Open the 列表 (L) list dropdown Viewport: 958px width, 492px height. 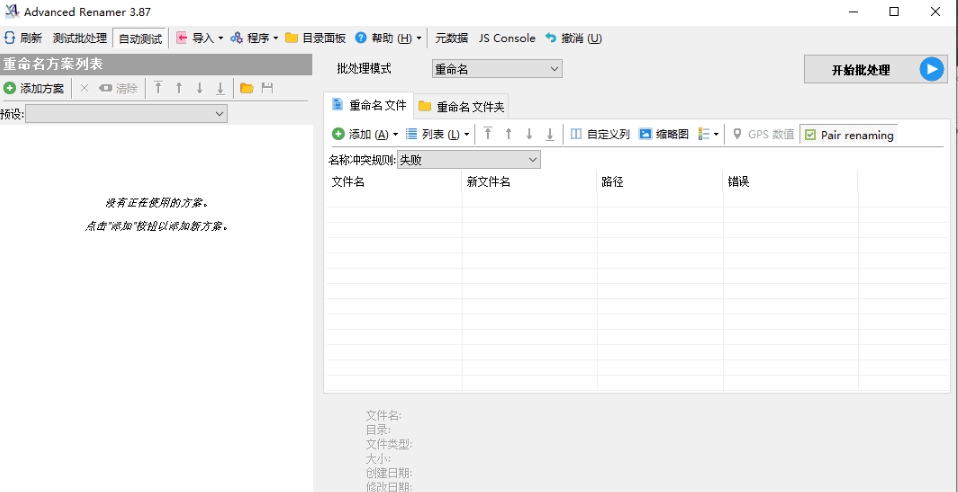tap(438, 134)
